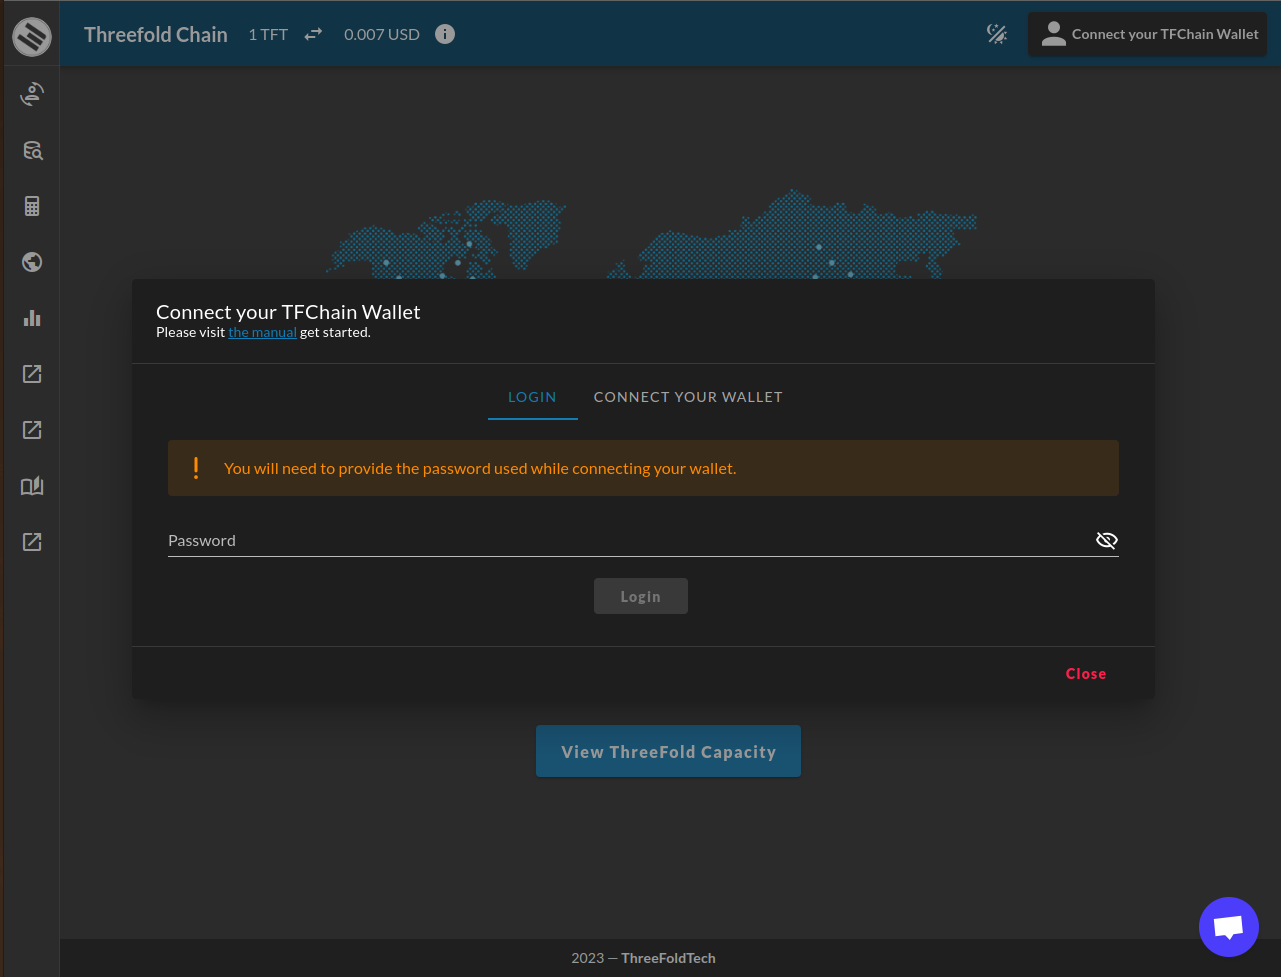Click the "1 TFT" price text
Viewport: 1281px width, 977px height.
point(268,34)
